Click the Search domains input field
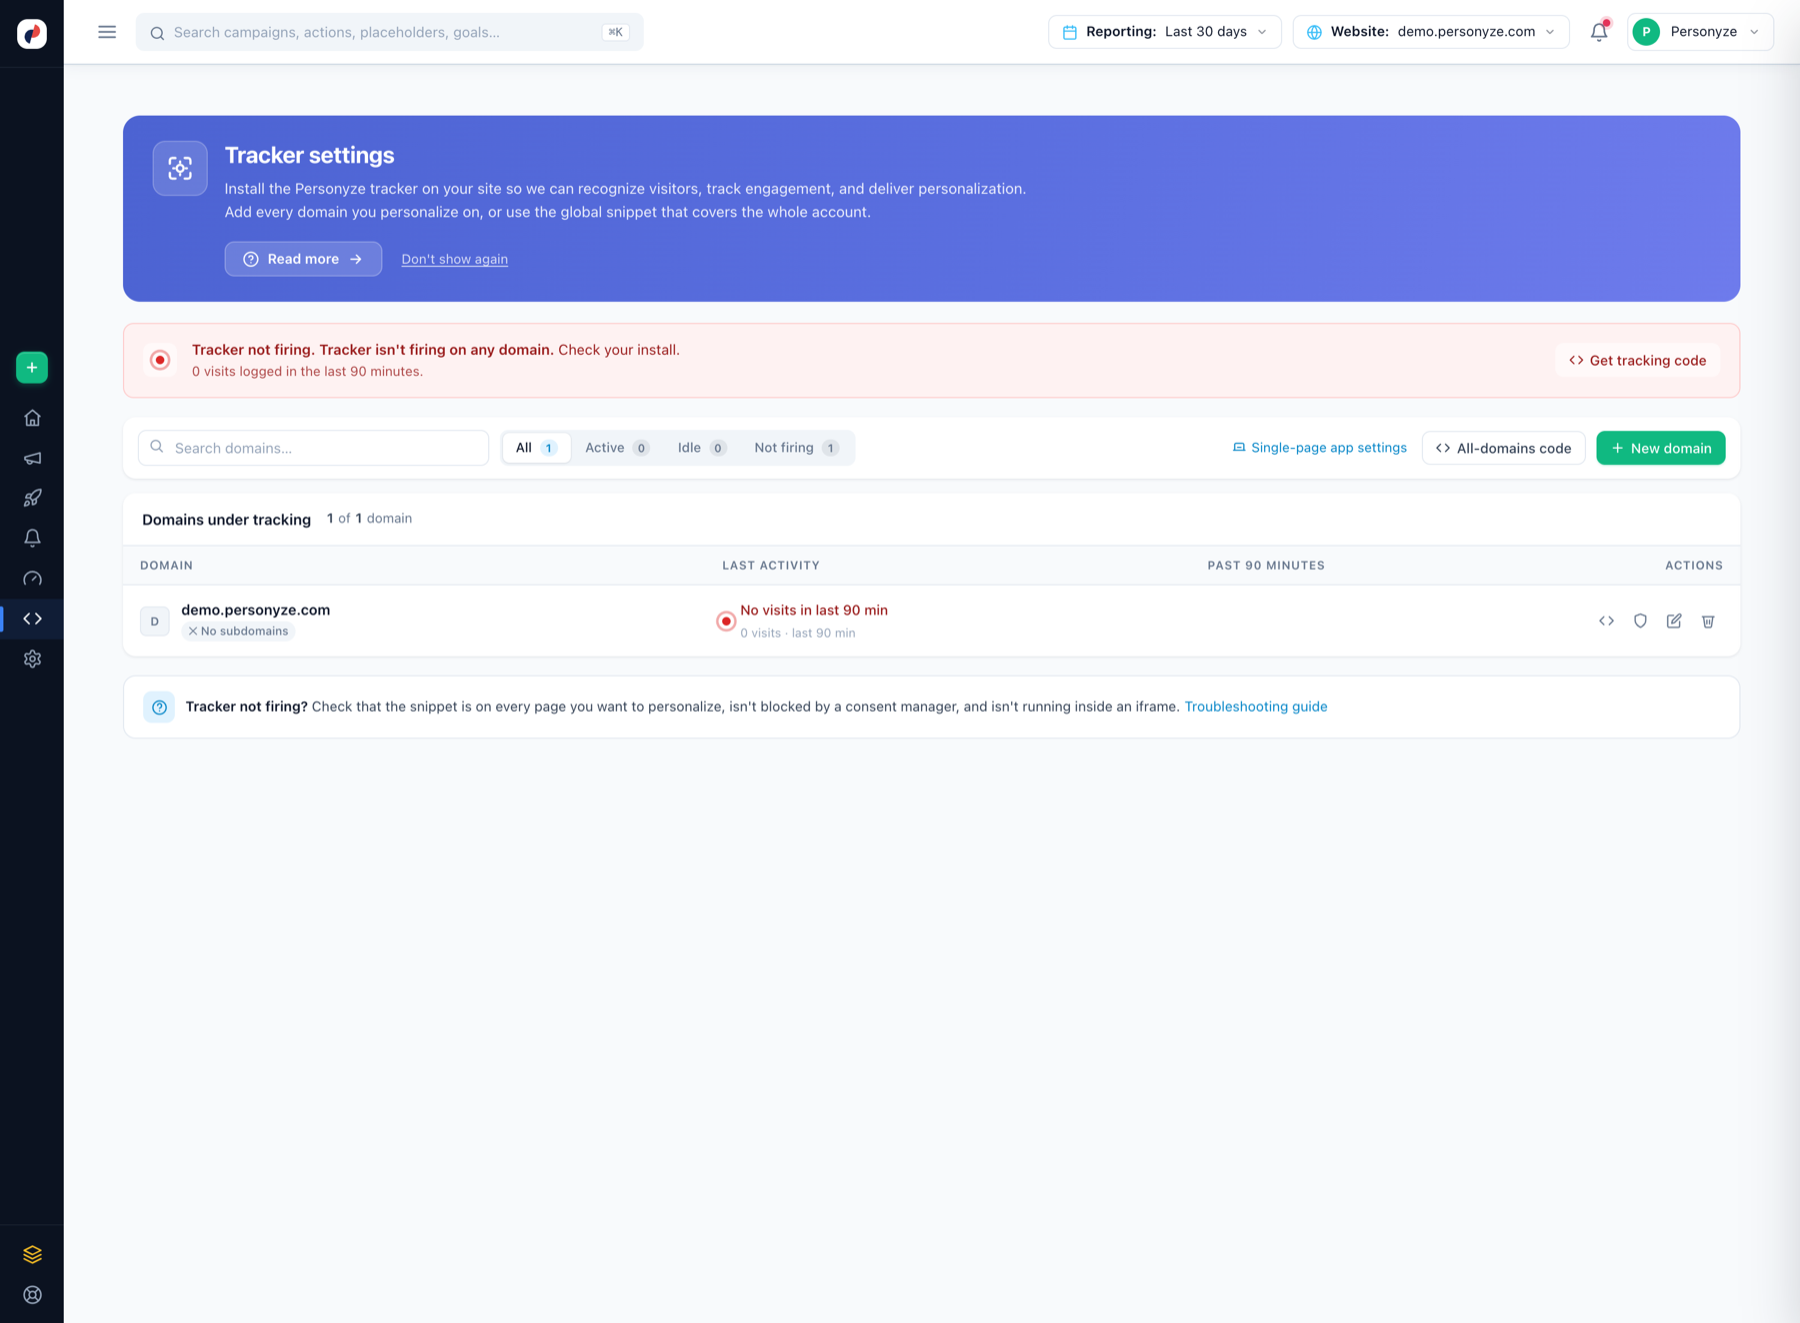 click(313, 448)
